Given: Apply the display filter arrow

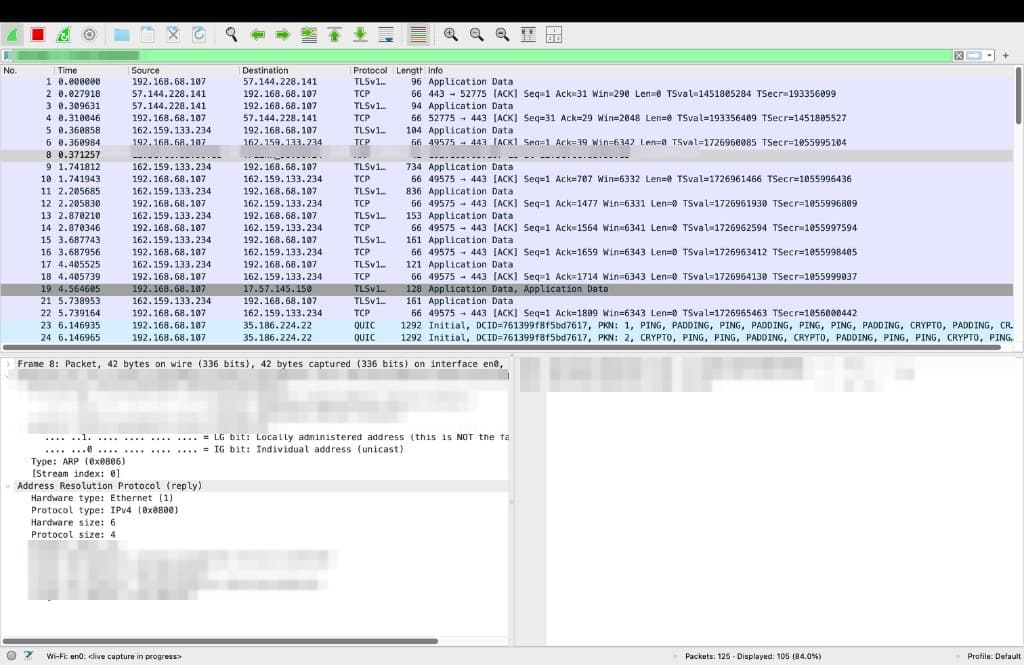Looking at the screenshot, I should coord(974,56).
